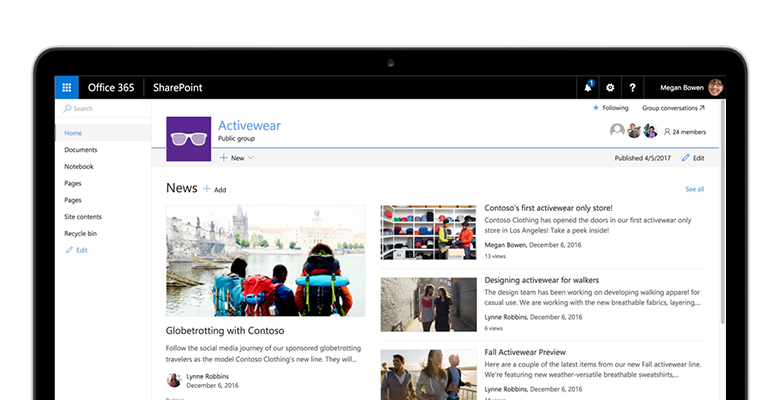This screenshot has width=782, height=400.
Task: Click the search magnifier icon
Action: point(67,108)
